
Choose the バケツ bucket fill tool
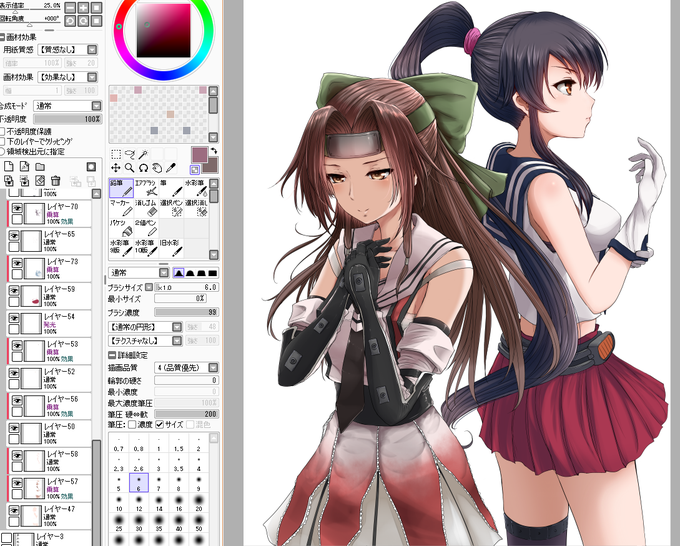point(121,228)
